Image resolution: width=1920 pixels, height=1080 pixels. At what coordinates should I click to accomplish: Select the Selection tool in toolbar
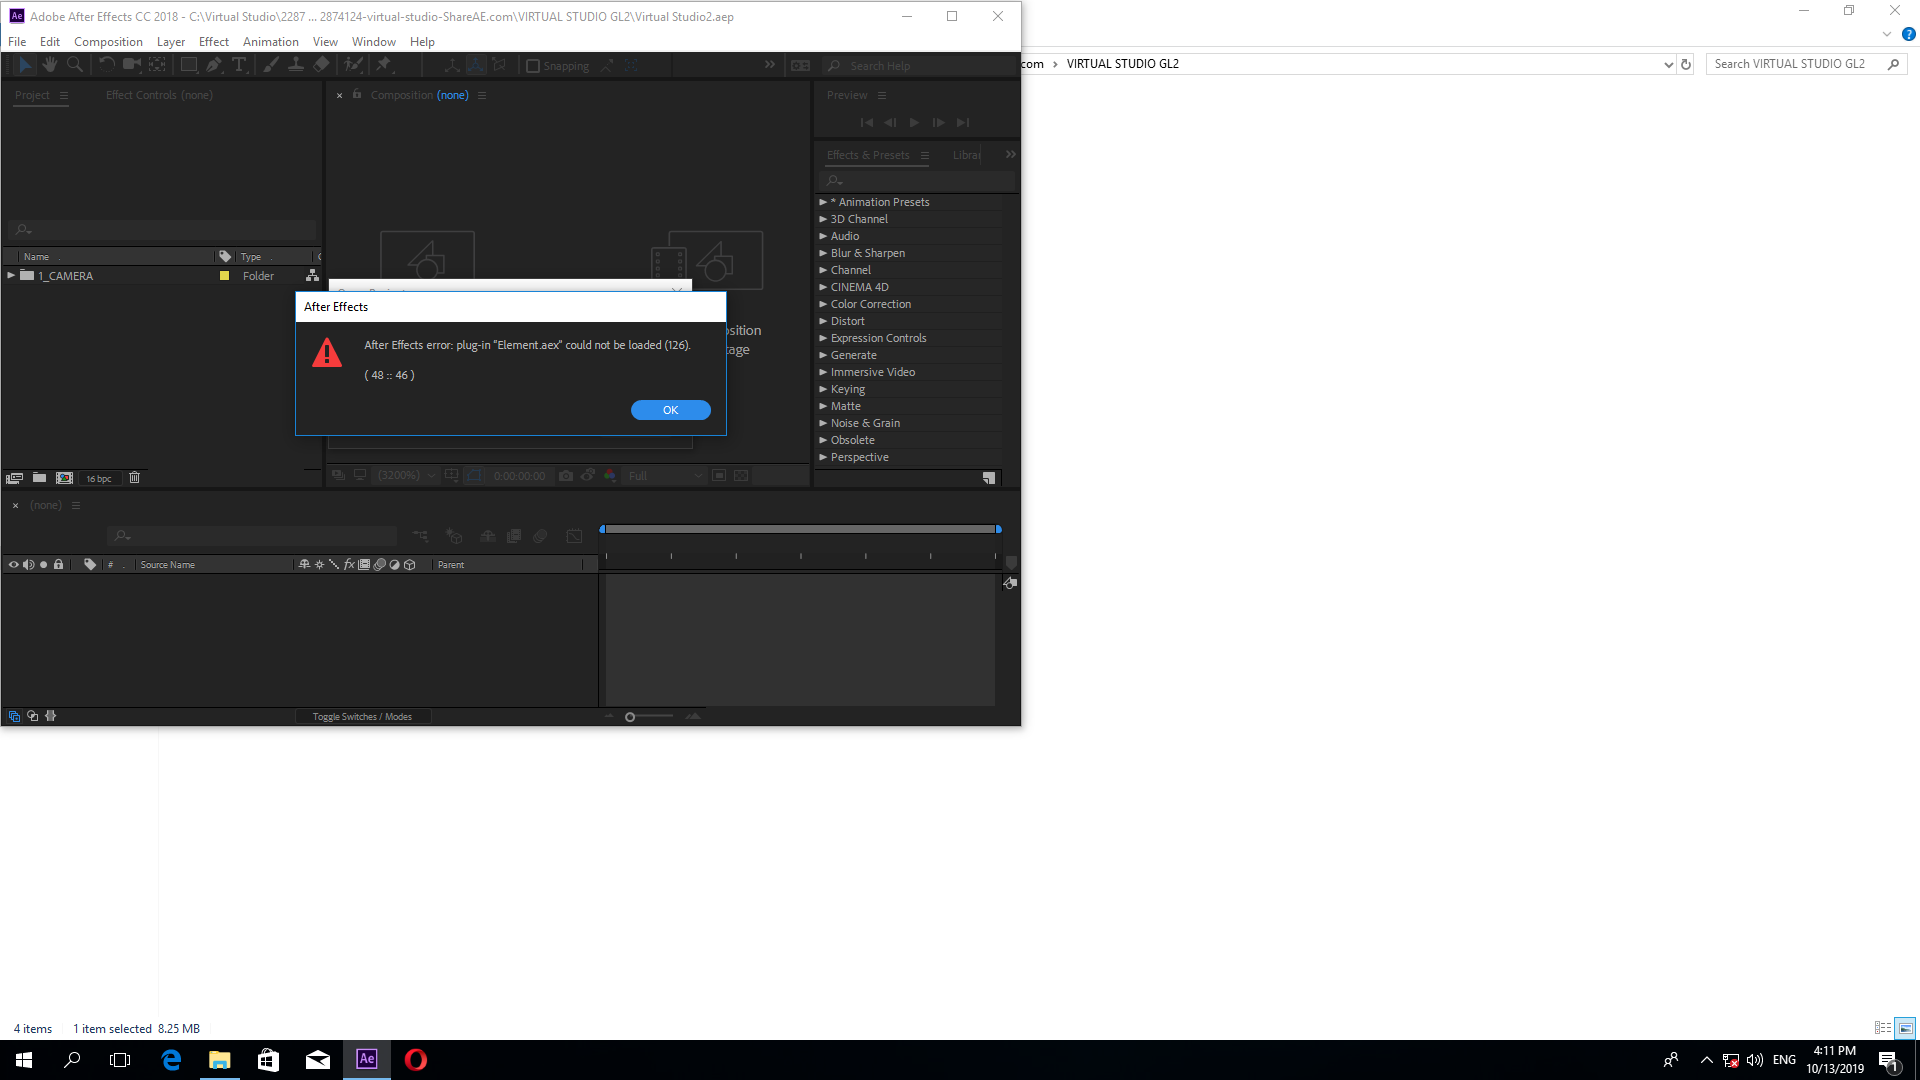pos(24,66)
